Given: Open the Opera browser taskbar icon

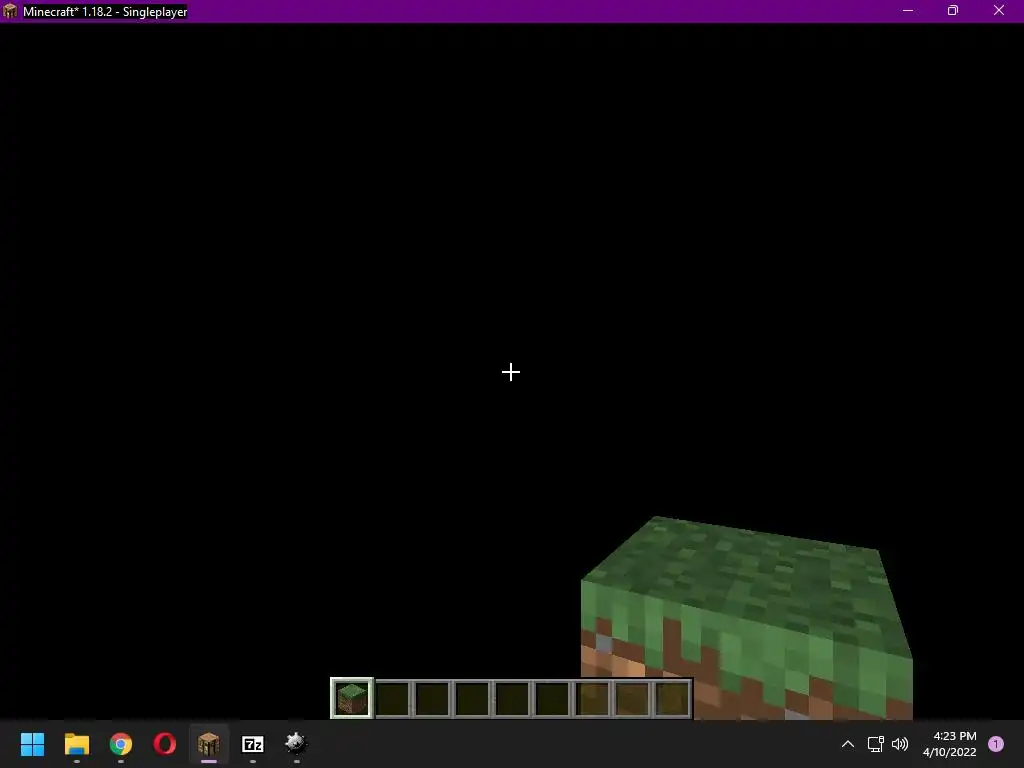Looking at the screenshot, I should (165, 744).
